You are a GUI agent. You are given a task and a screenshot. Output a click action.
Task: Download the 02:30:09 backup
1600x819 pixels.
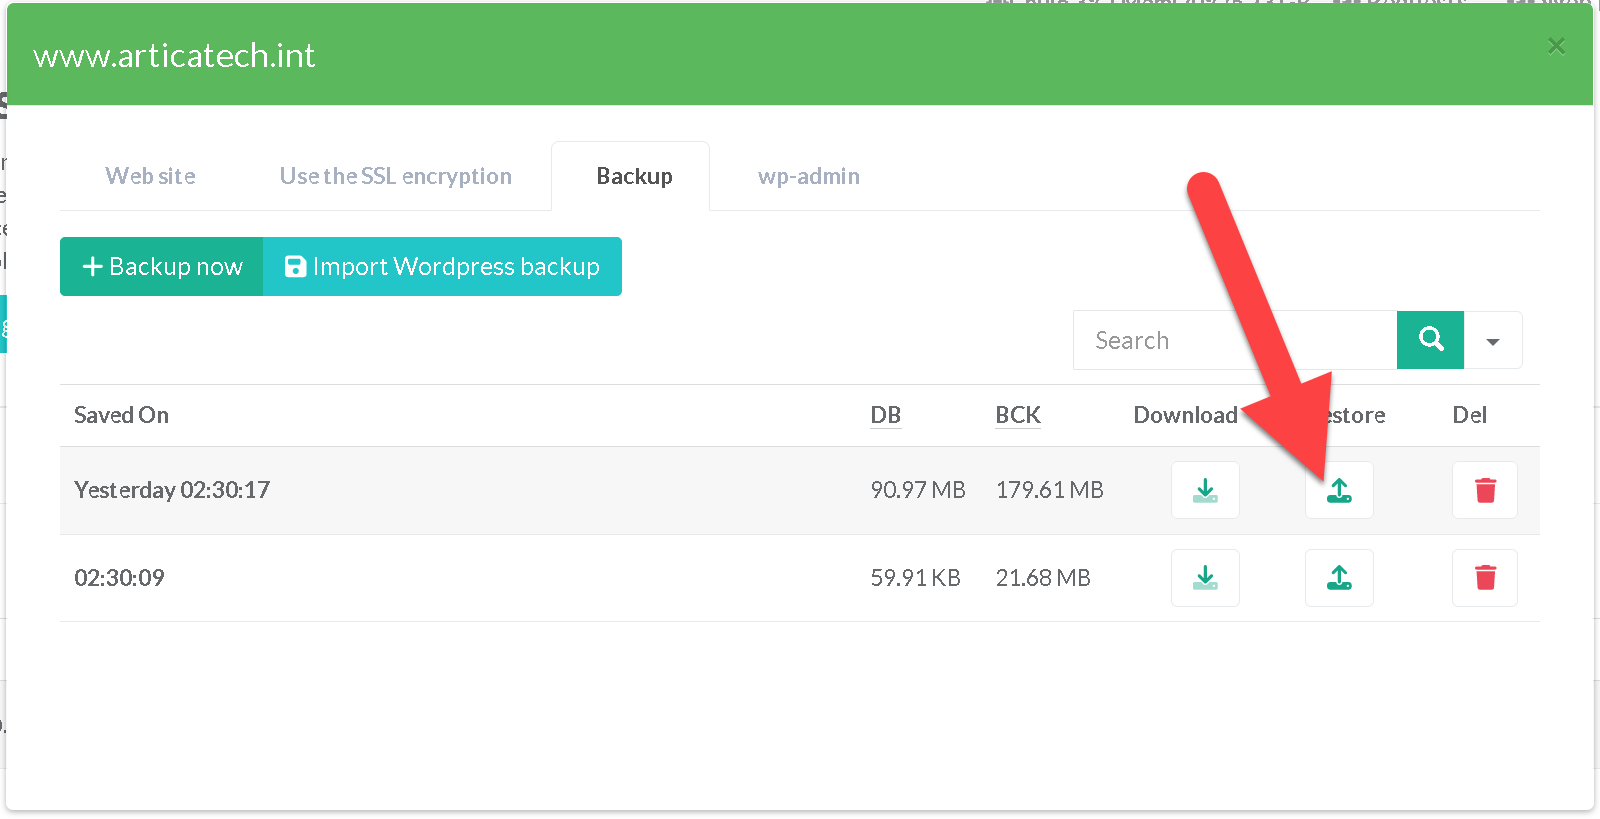(x=1205, y=578)
